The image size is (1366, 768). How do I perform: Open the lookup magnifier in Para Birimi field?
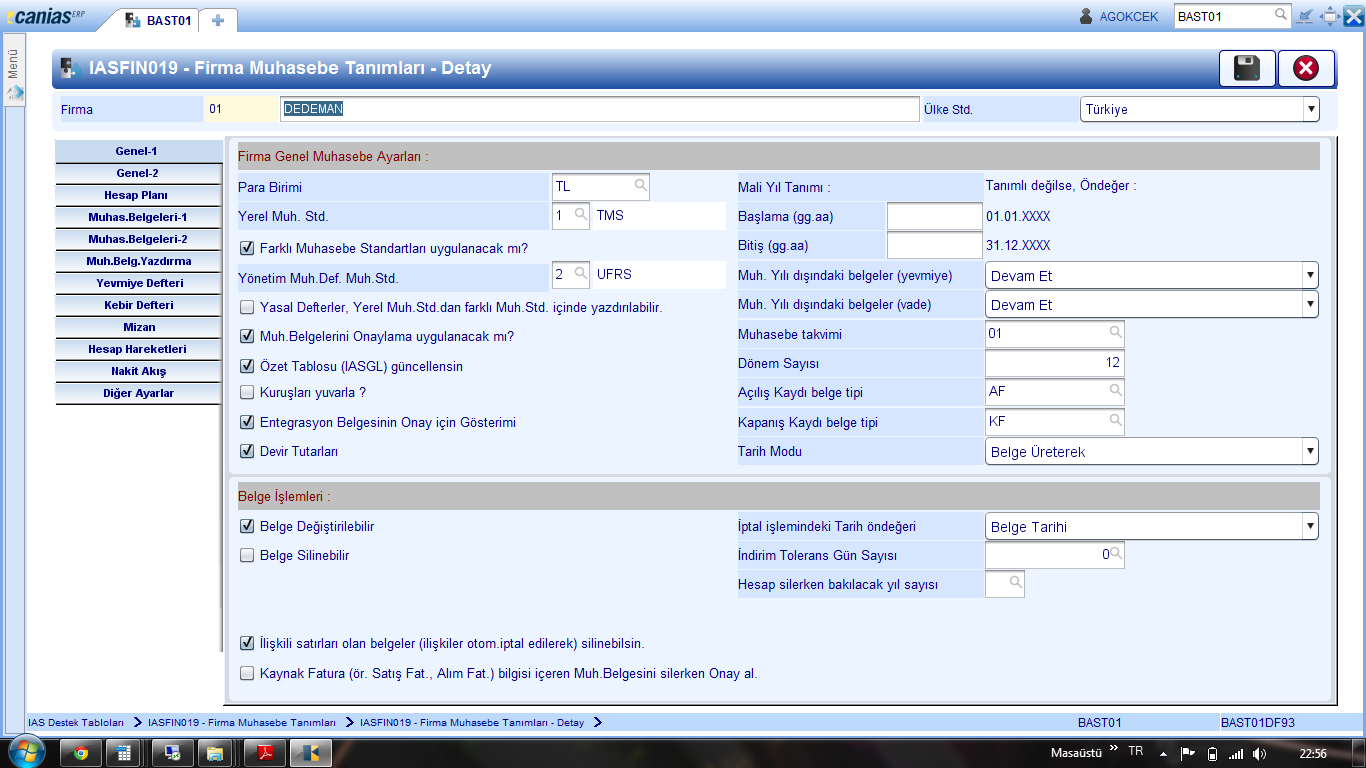pos(640,185)
